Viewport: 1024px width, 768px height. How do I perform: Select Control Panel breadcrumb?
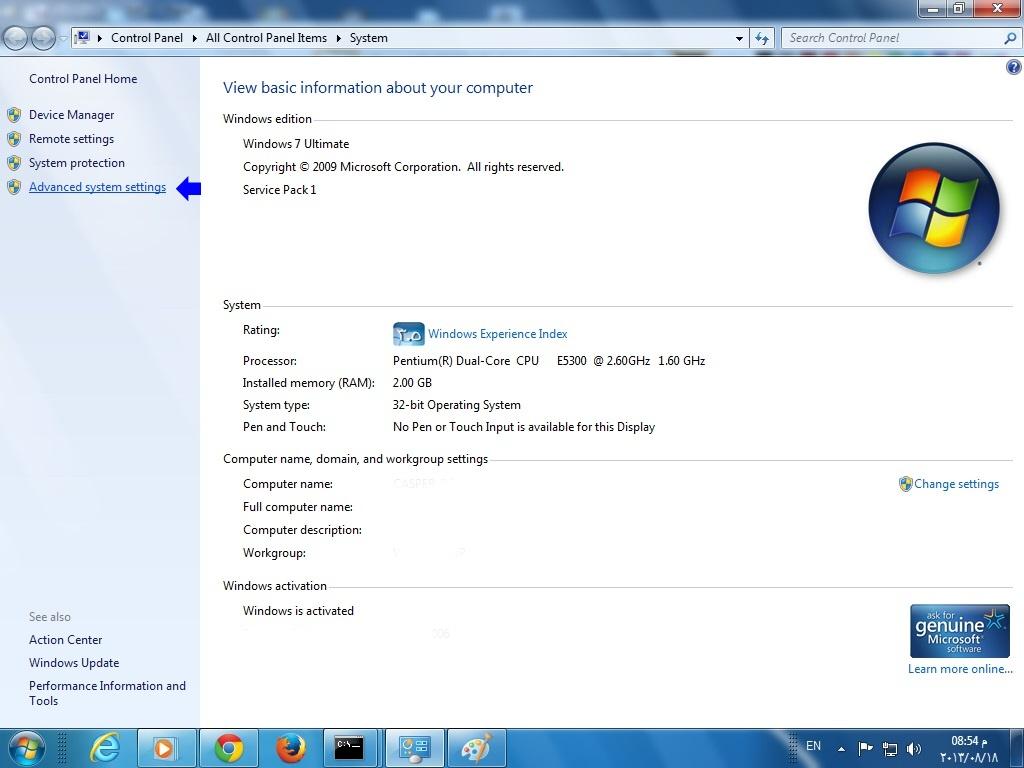(147, 38)
